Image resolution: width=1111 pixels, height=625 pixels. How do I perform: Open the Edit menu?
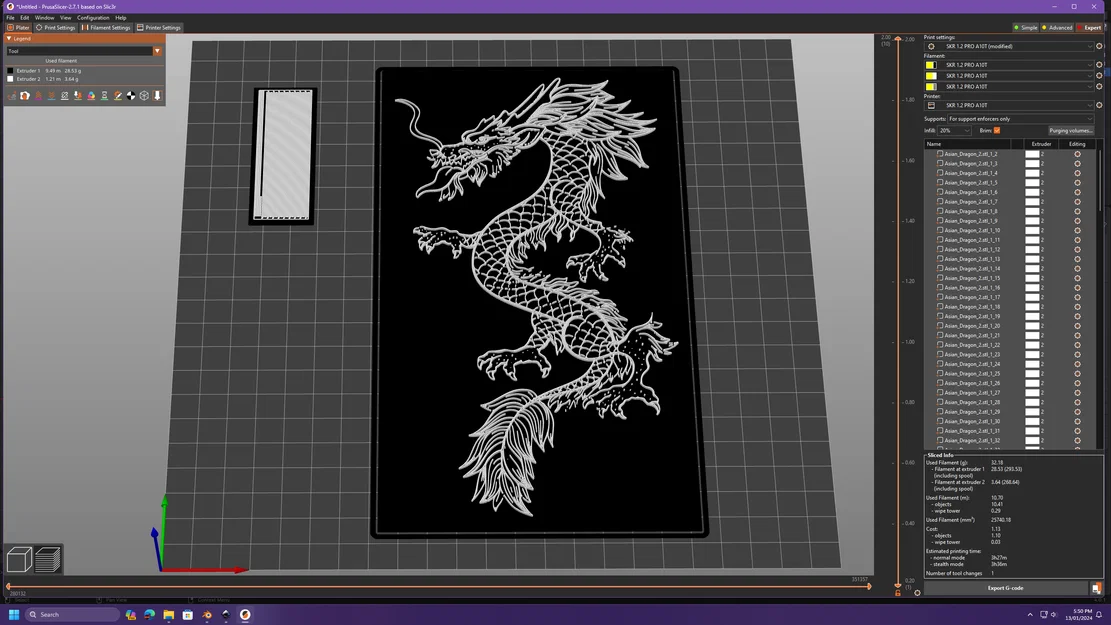pos(24,18)
